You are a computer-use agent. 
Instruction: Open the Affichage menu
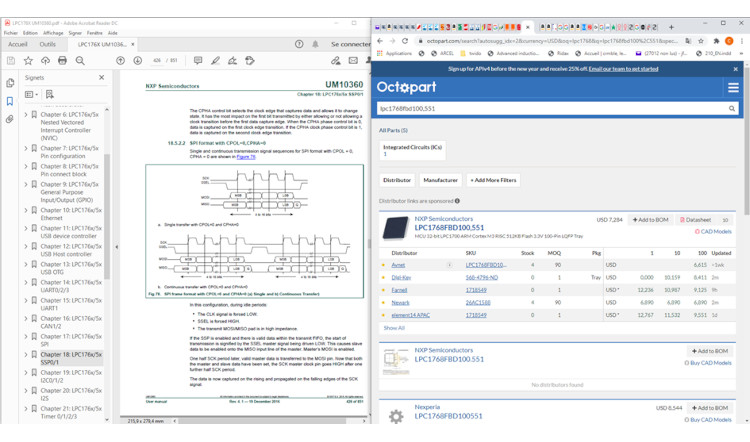(53, 33)
